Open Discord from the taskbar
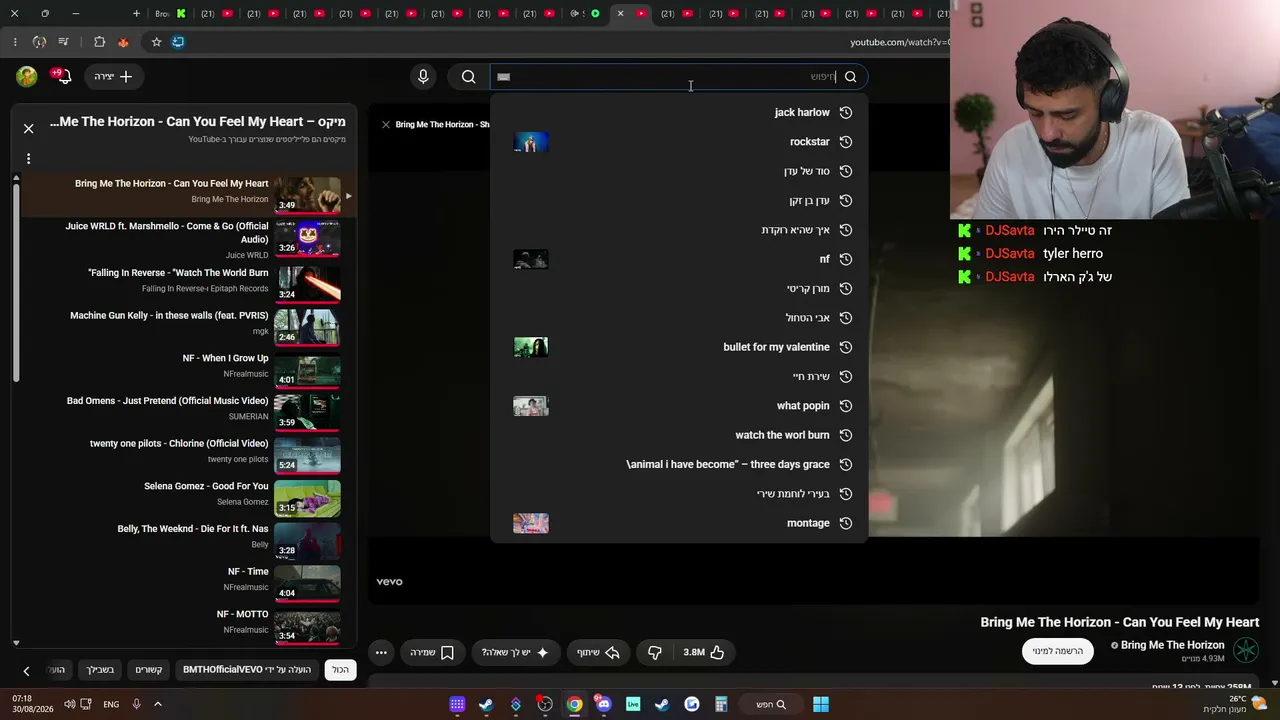 click(x=603, y=704)
